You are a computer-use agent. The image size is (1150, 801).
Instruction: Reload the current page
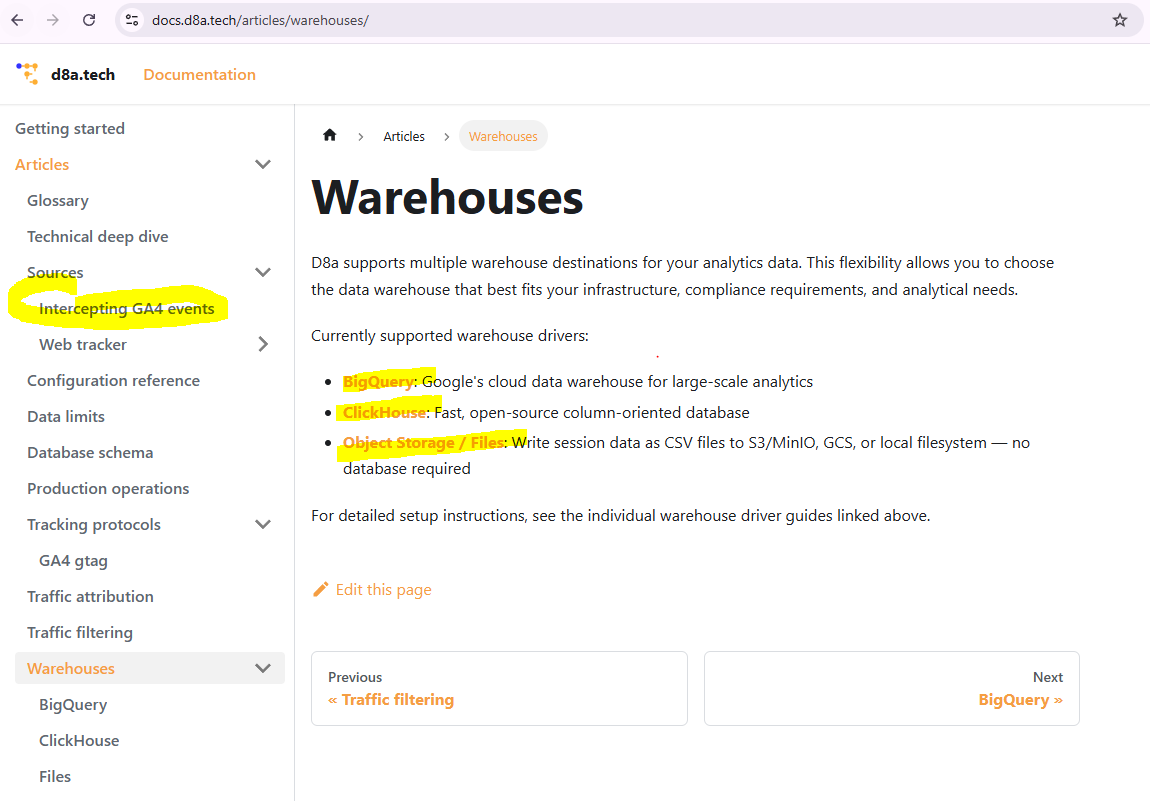[x=88, y=20]
